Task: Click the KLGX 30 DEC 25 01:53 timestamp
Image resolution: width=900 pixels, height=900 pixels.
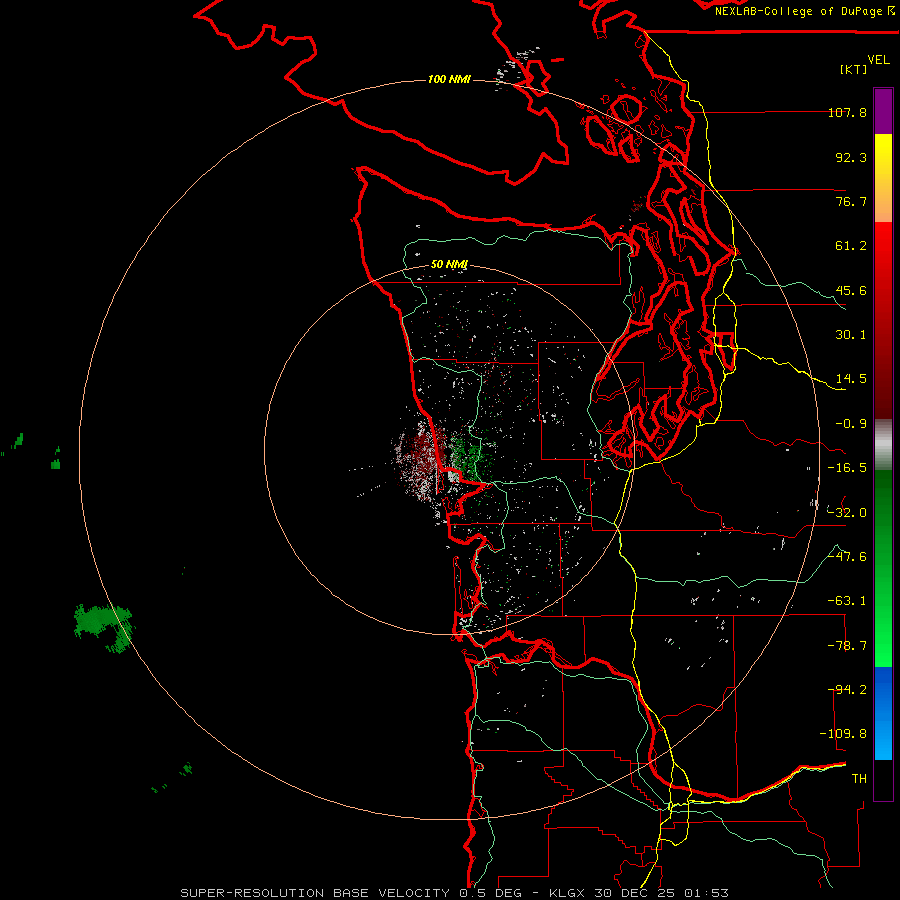Action: pyautogui.click(x=639, y=893)
